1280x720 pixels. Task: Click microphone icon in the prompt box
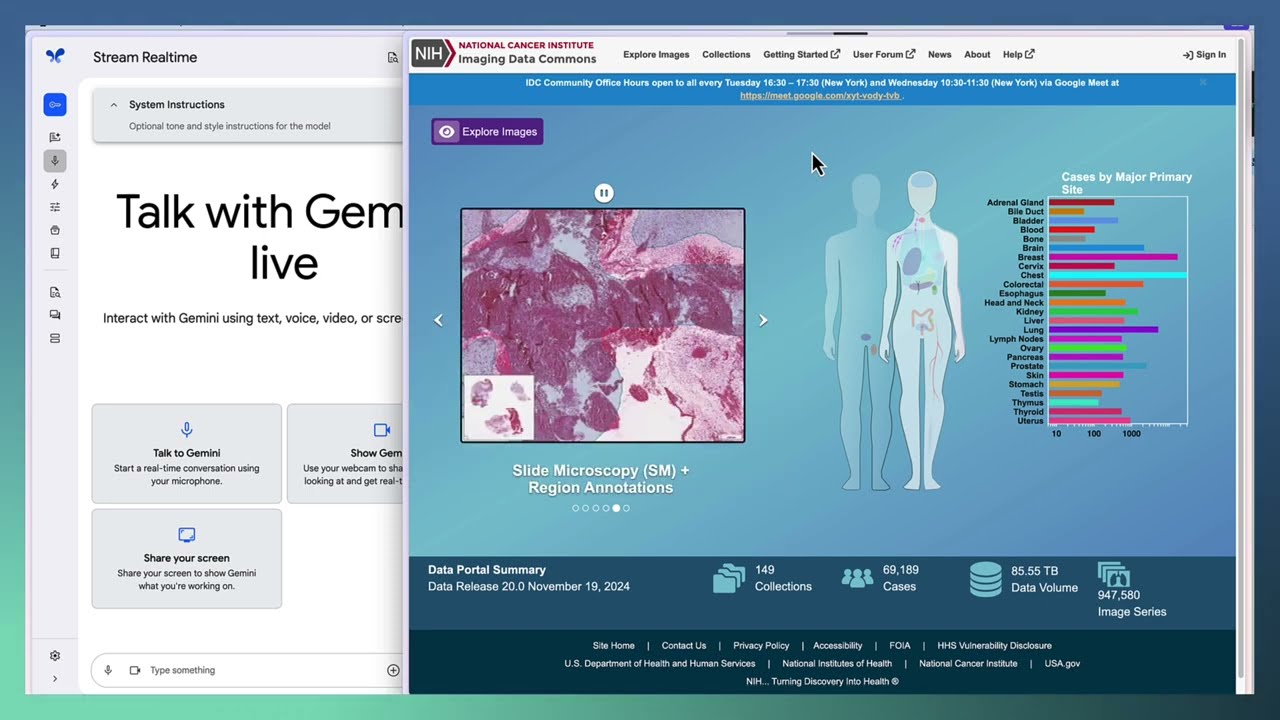coord(108,670)
